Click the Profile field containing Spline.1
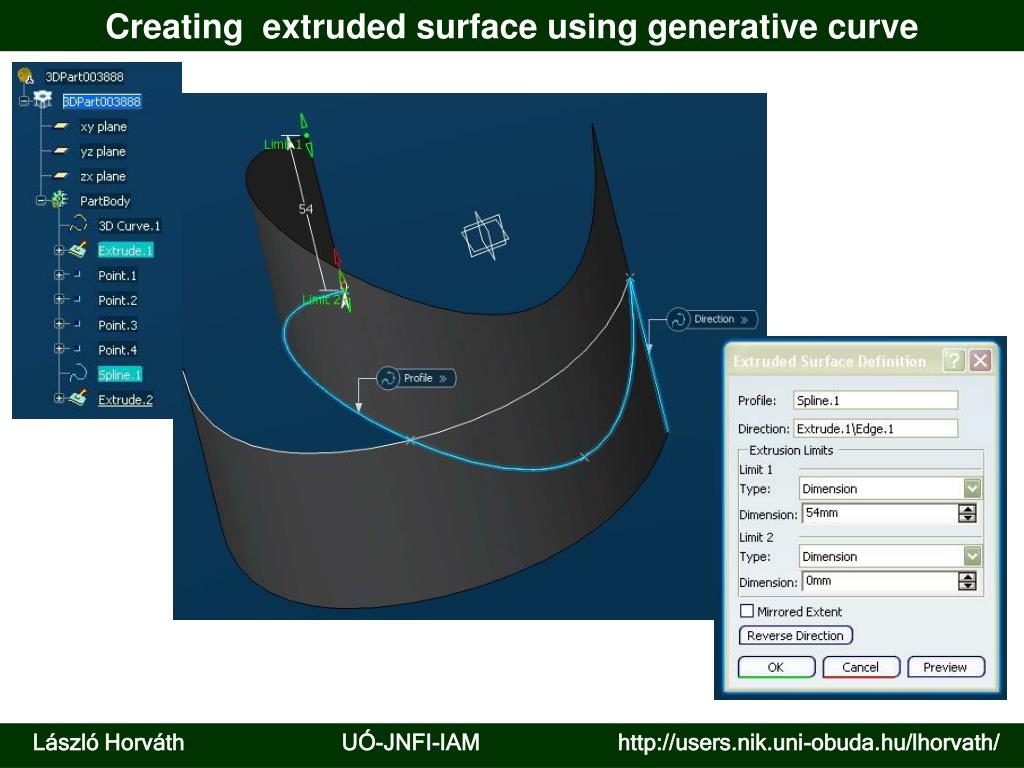Viewport: 1024px width, 768px height. [875, 400]
